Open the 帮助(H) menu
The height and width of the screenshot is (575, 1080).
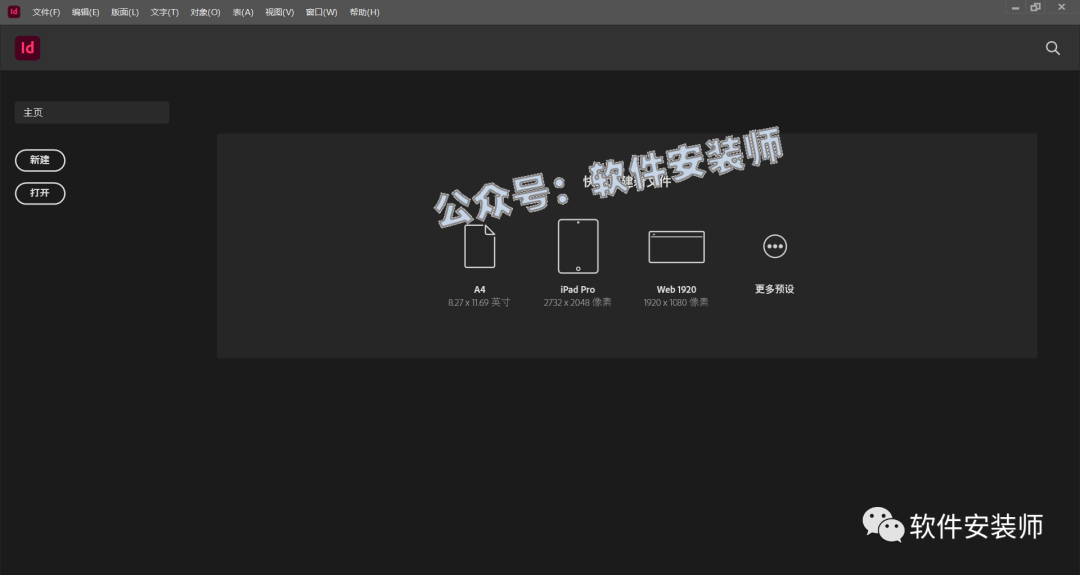(x=364, y=12)
